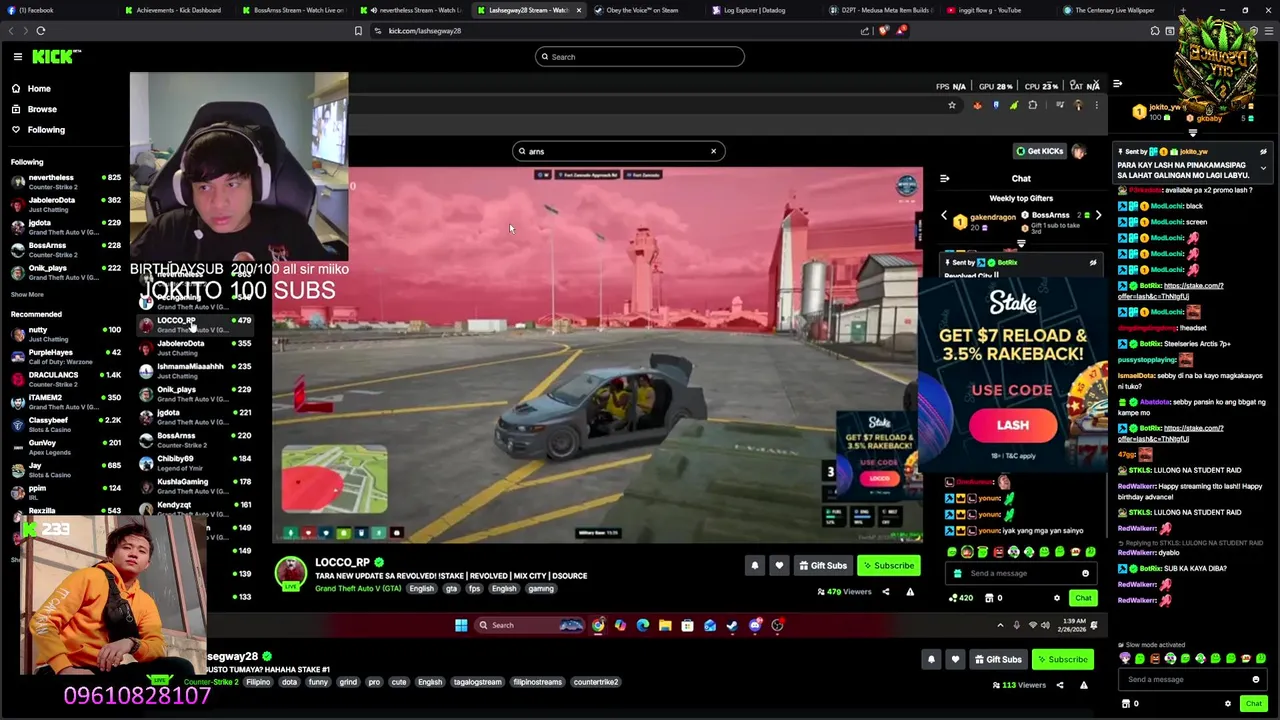Click outer Gift Subs button
The height and width of the screenshot is (720, 1280).
pos(998,660)
